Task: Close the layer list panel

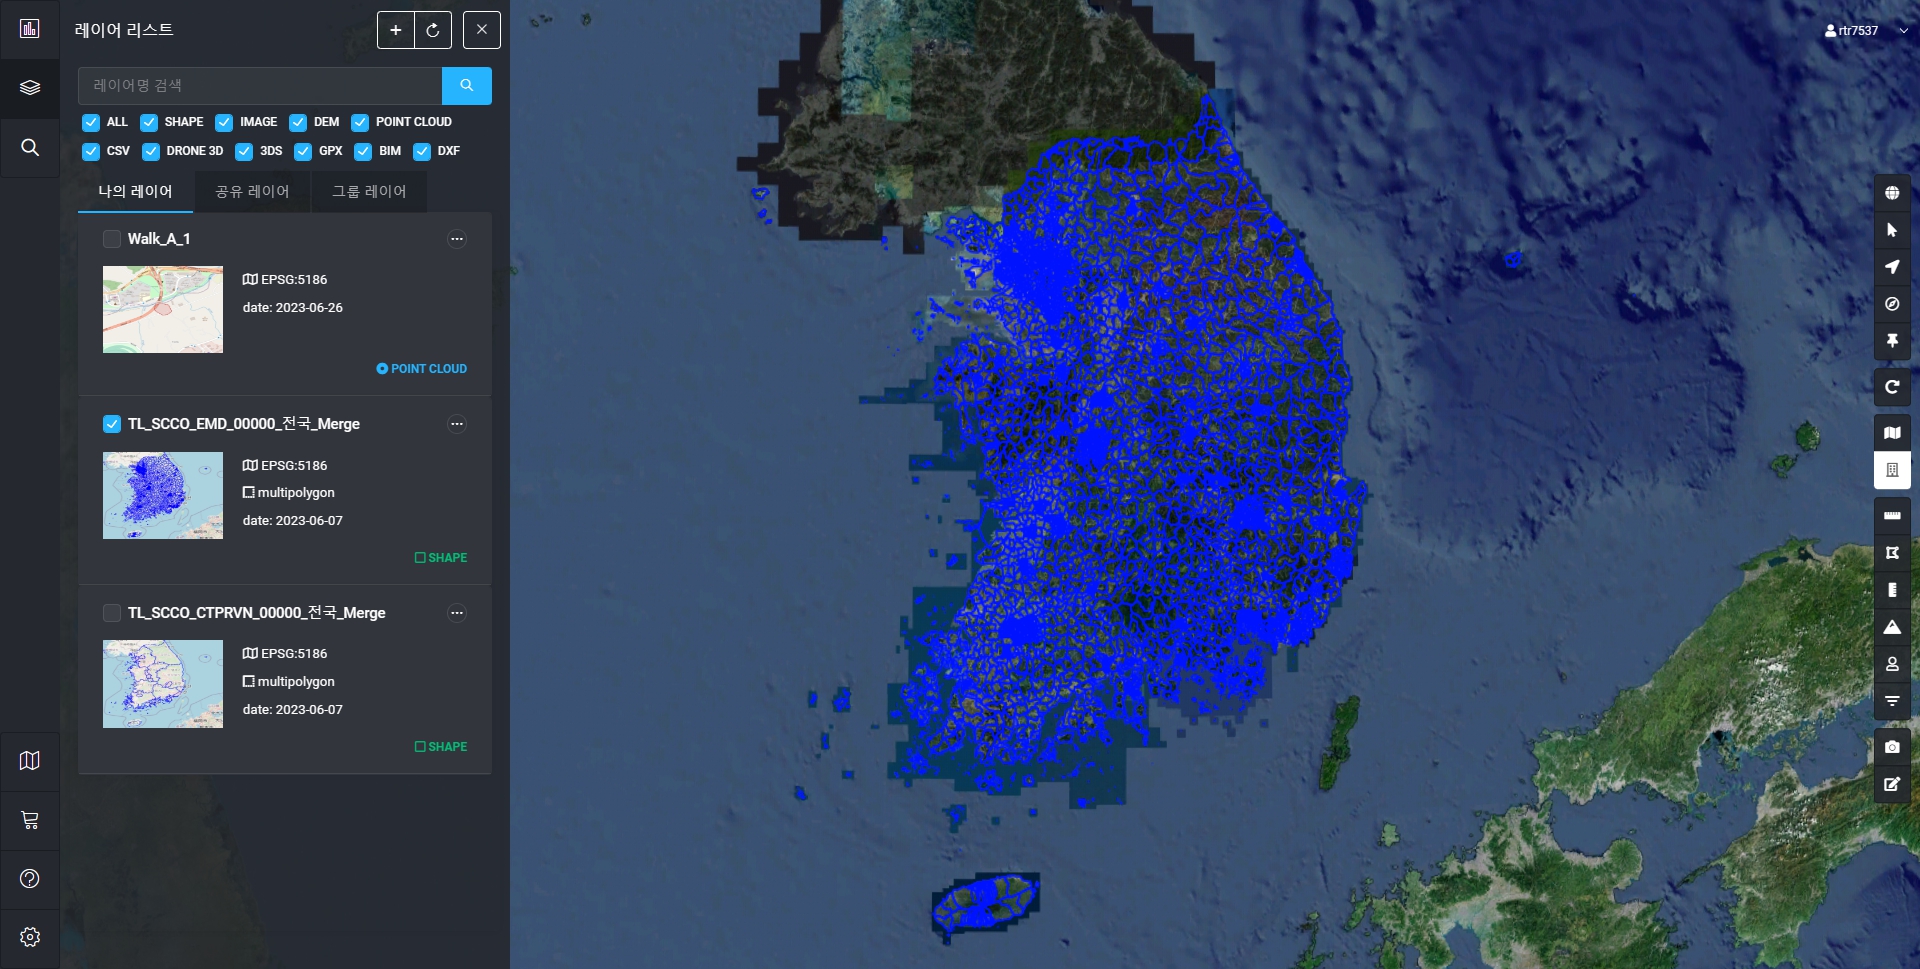Action: click(481, 30)
